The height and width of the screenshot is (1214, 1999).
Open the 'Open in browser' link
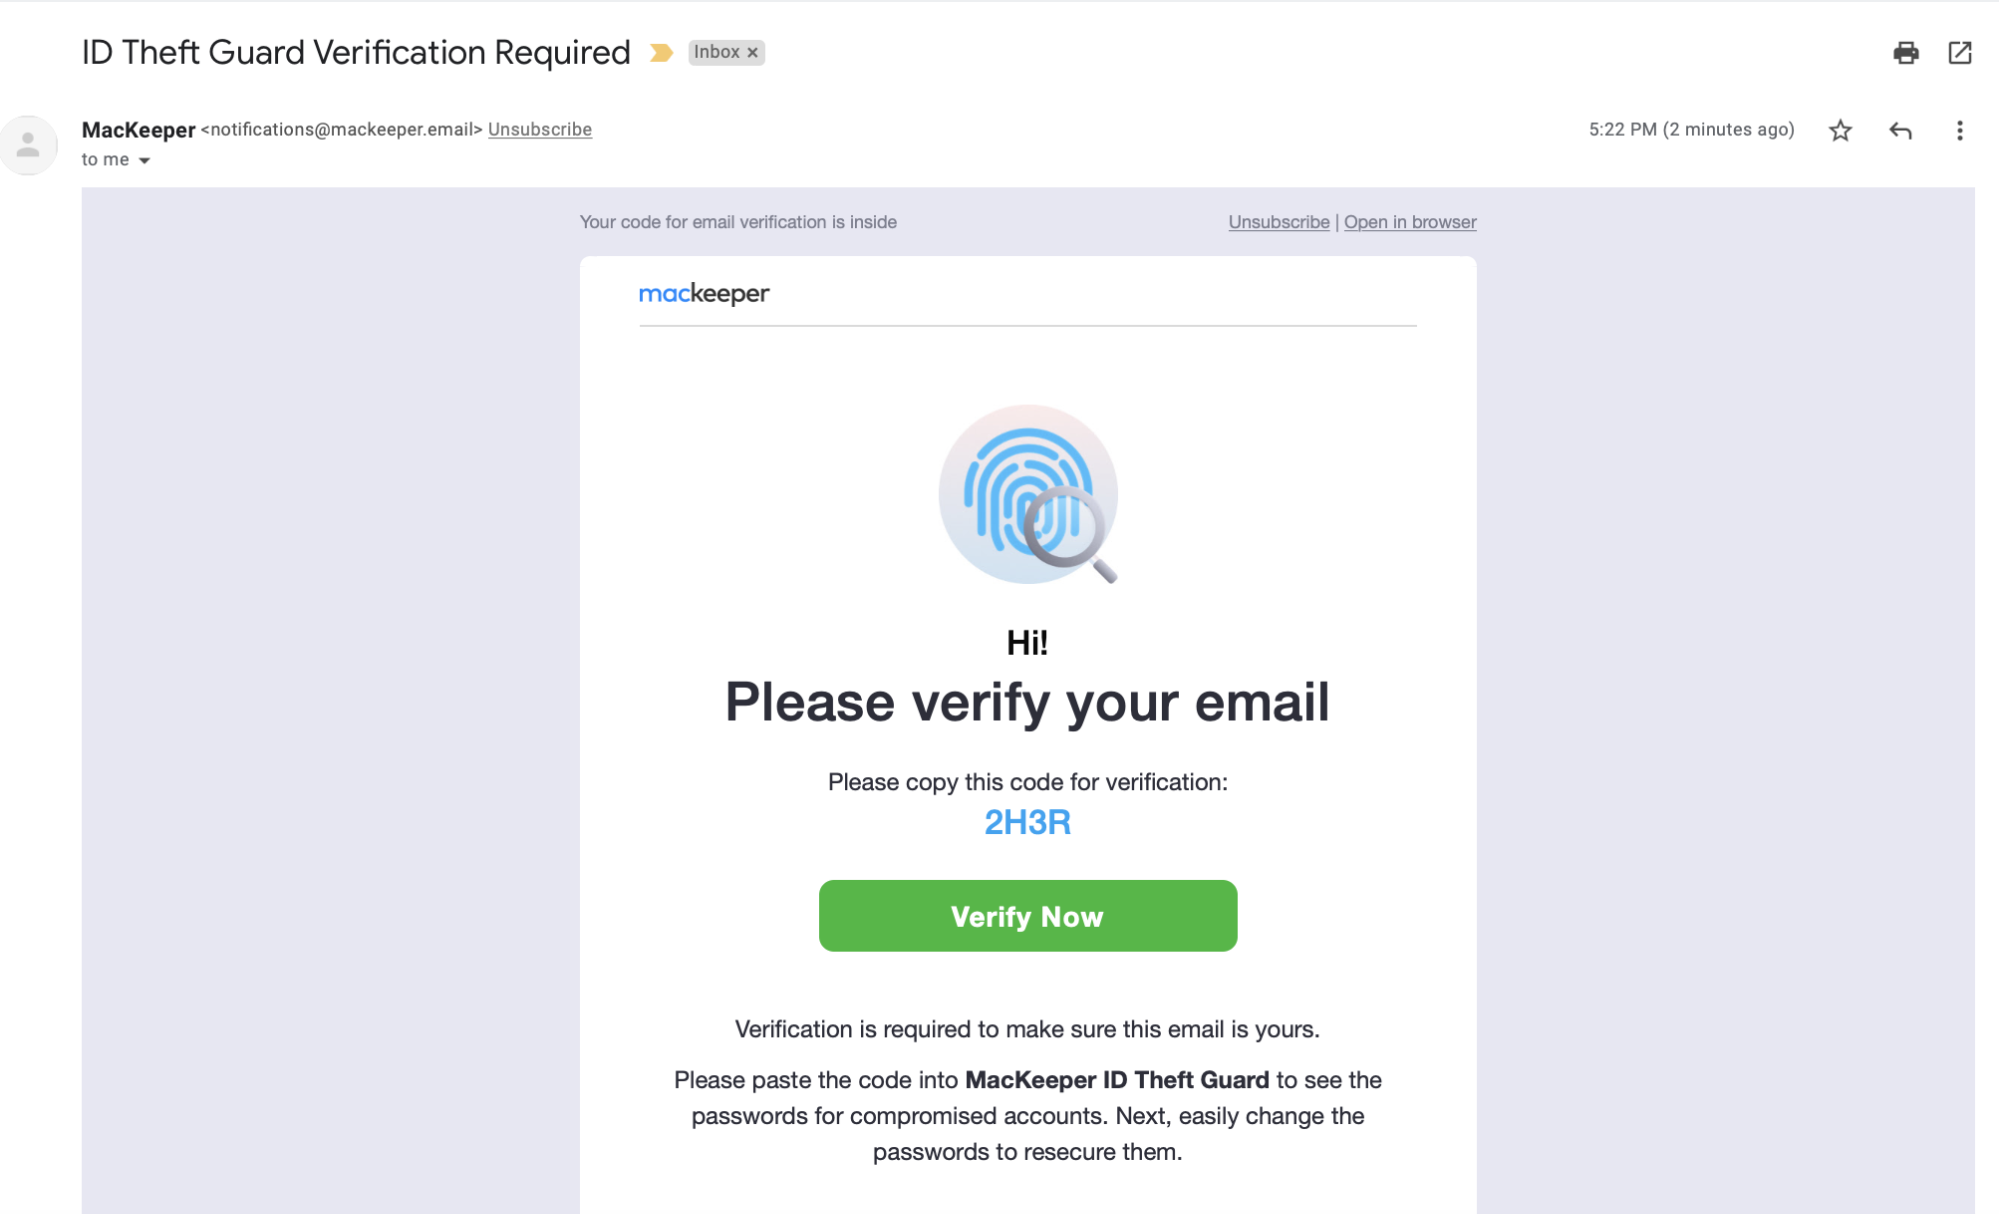tap(1409, 222)
